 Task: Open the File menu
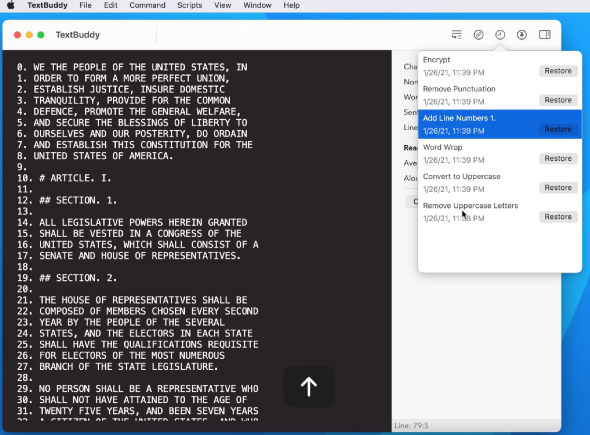tap(85, 5)
